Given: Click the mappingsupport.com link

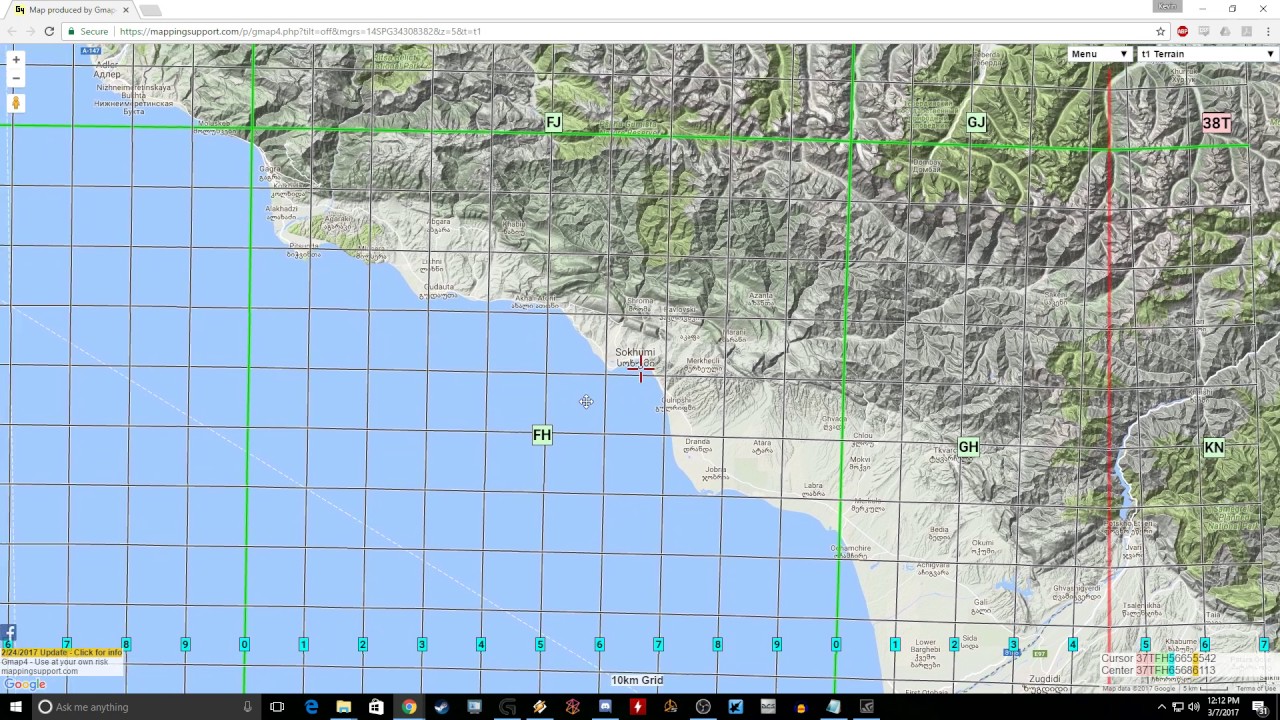Looking at the screenshot, I should 39,671.
